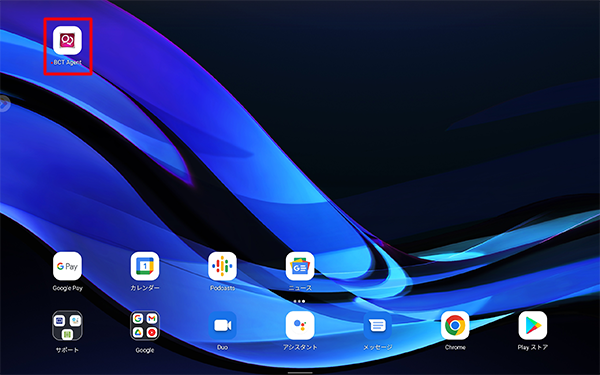Screen dimensions: 600x375
Task: Tap the Google G mini icon in folder
Action: 138,318
